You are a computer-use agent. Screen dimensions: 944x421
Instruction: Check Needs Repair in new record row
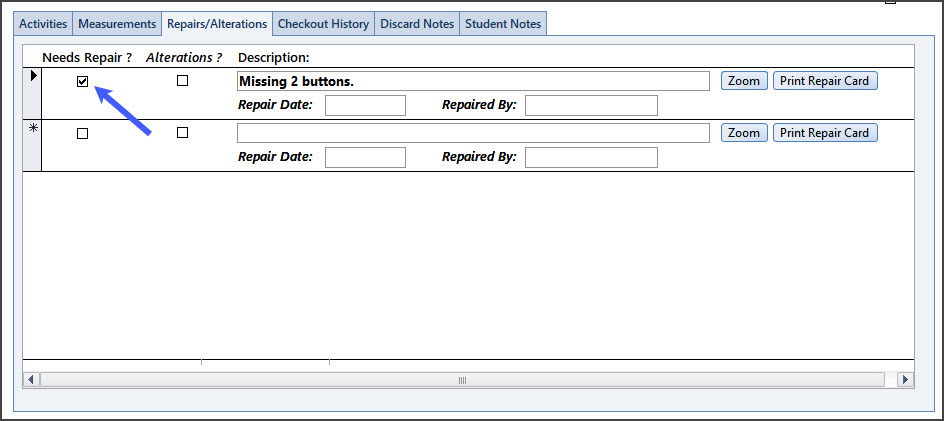pos(83,133)
